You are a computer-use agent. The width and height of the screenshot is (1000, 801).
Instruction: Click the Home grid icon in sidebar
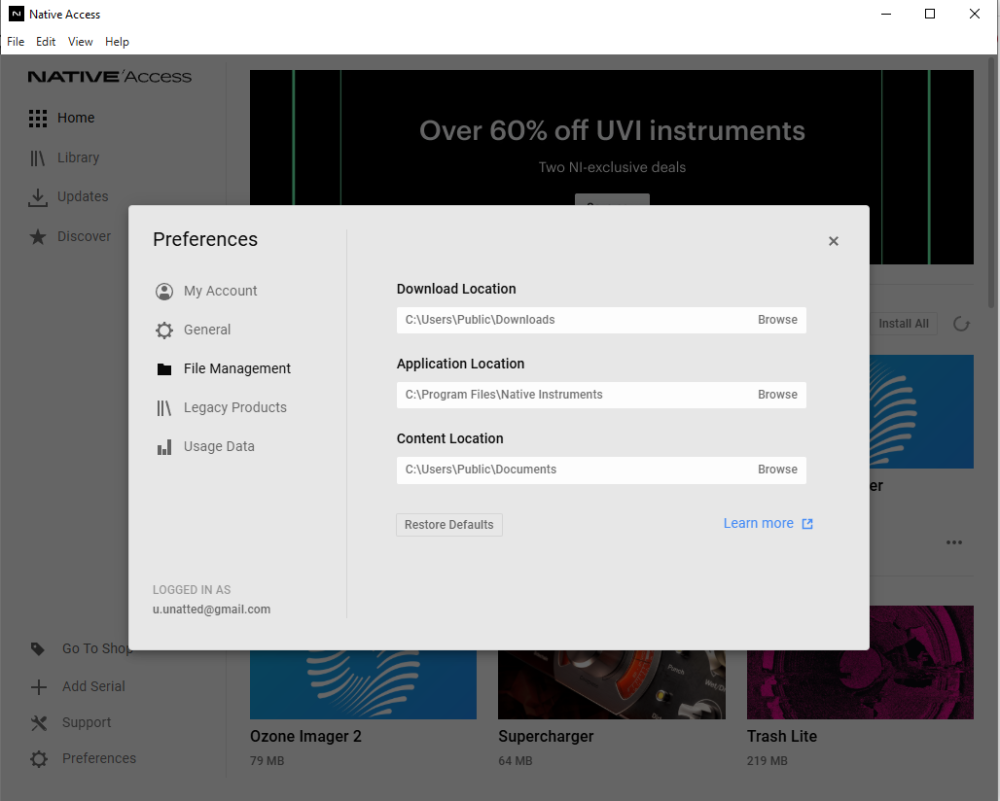click(38, 118)
